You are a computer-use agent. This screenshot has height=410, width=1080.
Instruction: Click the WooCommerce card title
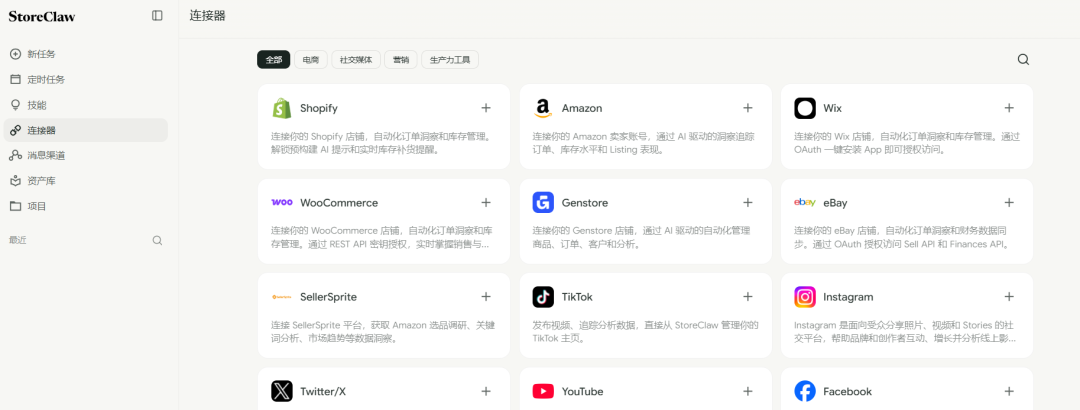tap(339, 203)
